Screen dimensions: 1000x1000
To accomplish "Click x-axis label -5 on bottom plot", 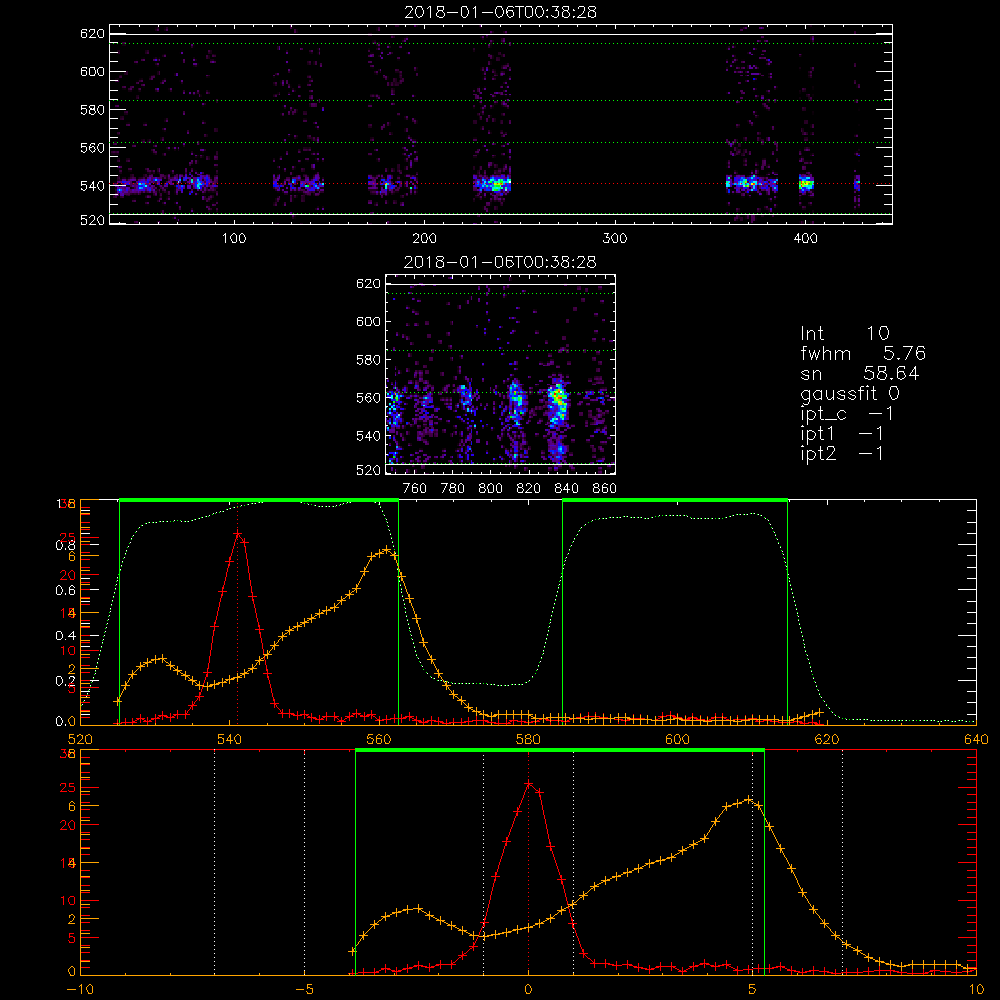I will [304, 990].
